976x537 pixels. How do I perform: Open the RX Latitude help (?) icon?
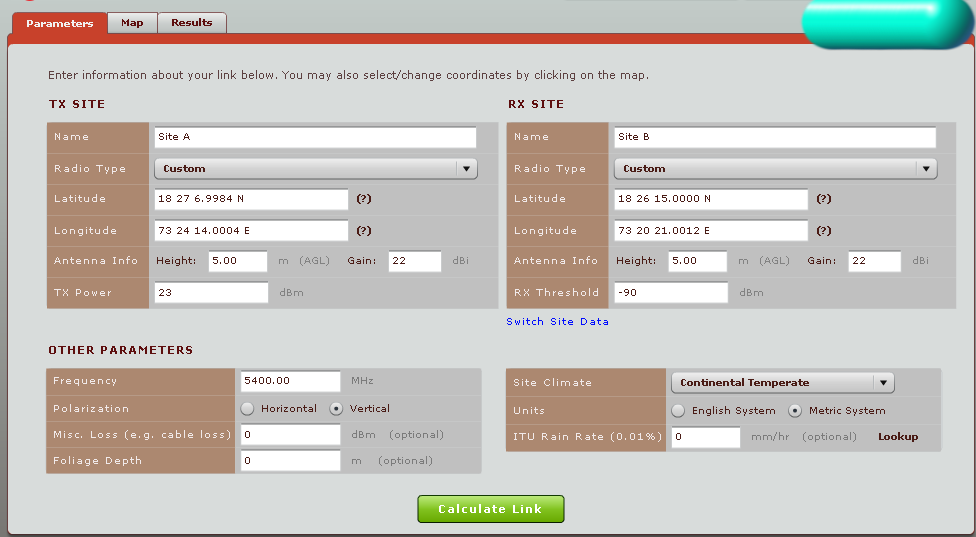[x=824, y=198]
